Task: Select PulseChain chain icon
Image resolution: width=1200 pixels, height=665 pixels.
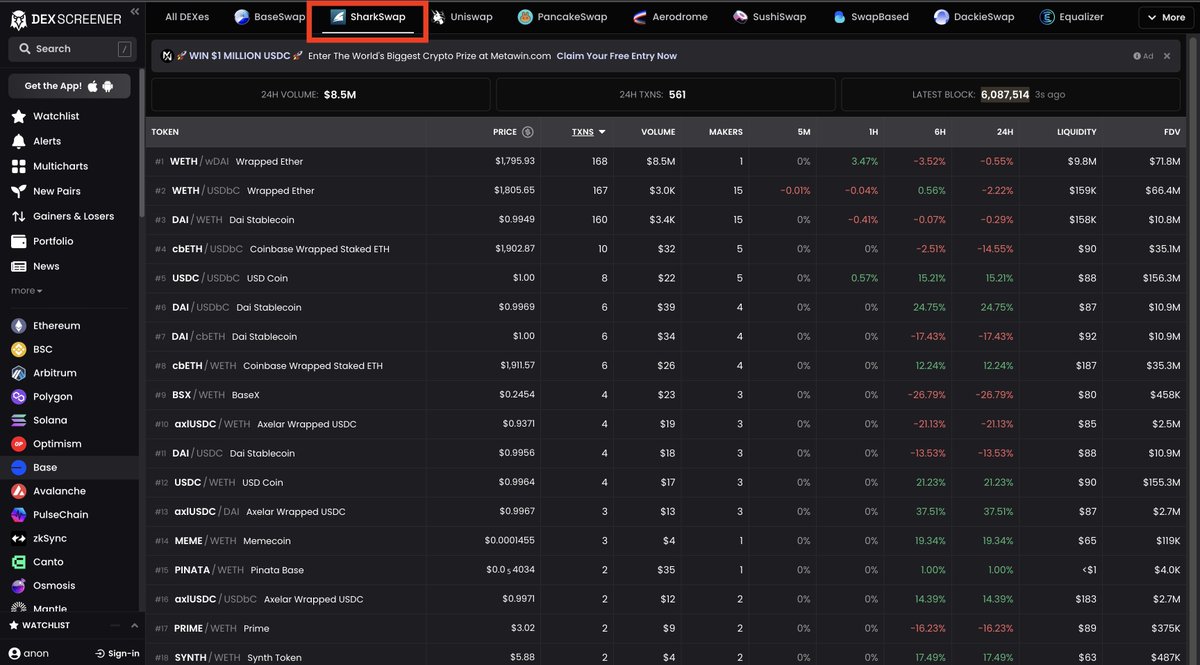Action: [x=19, y=515]
